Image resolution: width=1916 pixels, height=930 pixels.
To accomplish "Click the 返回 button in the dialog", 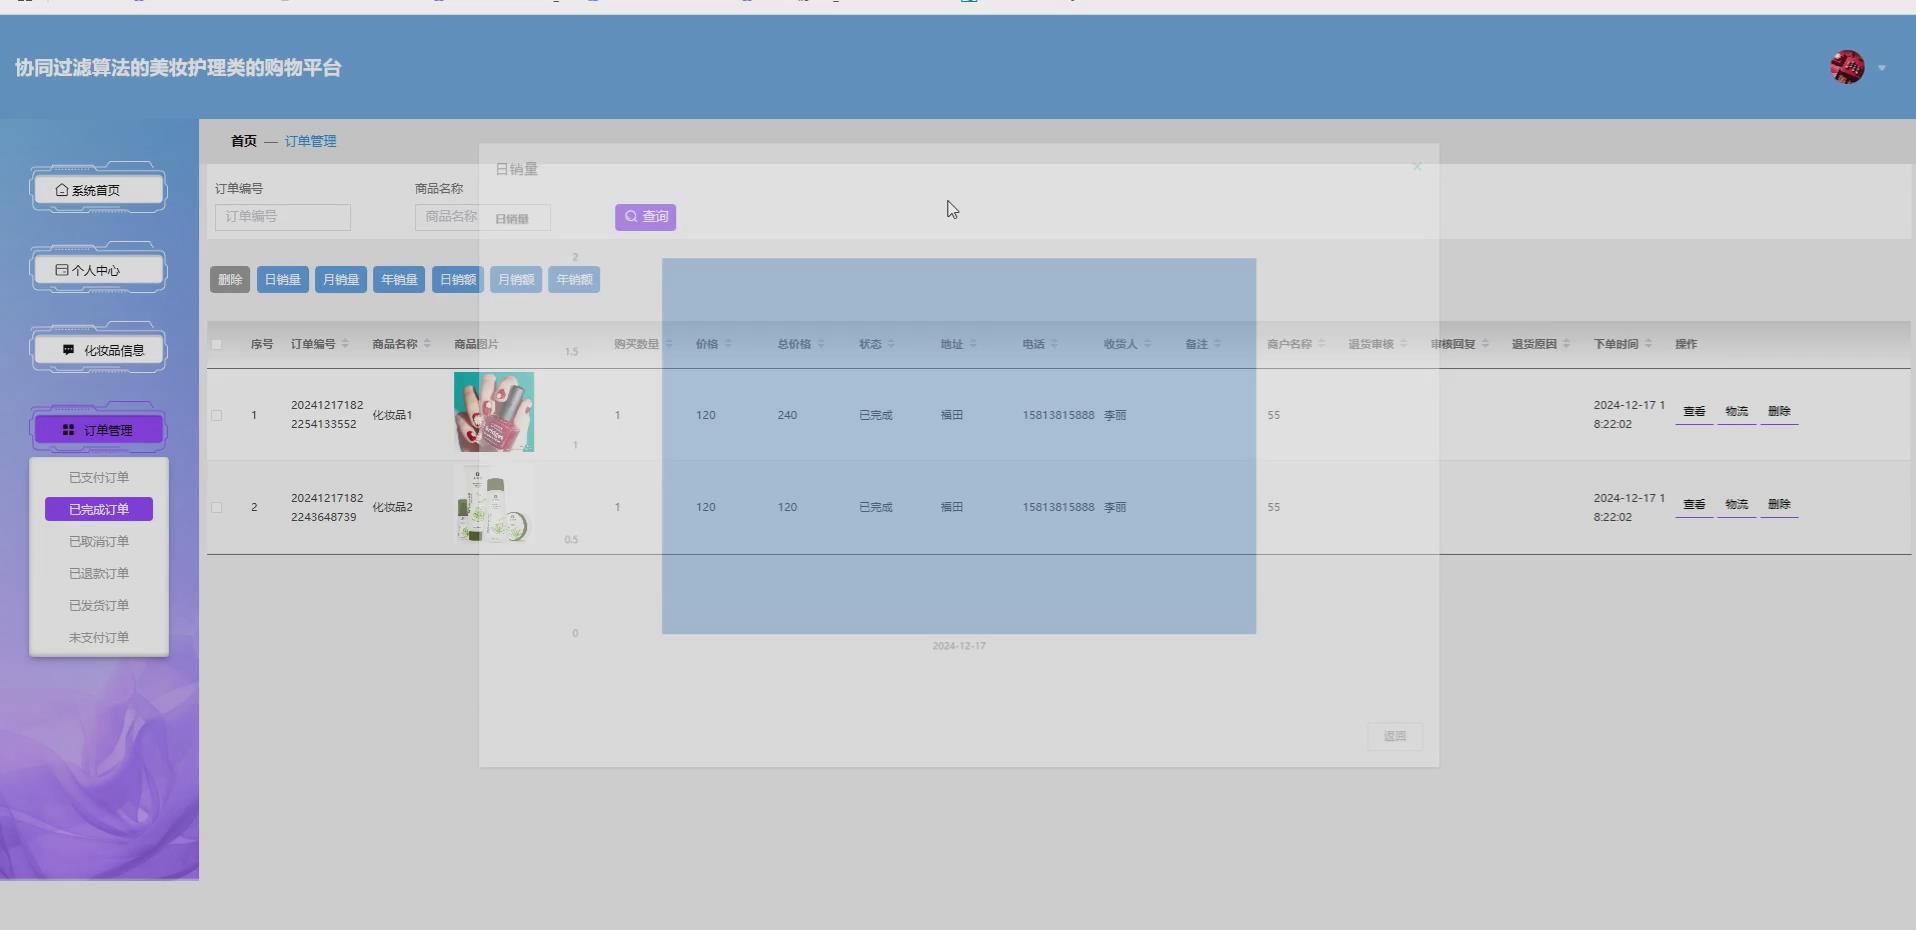I will pyautogui.click(x=1394, y=736).
